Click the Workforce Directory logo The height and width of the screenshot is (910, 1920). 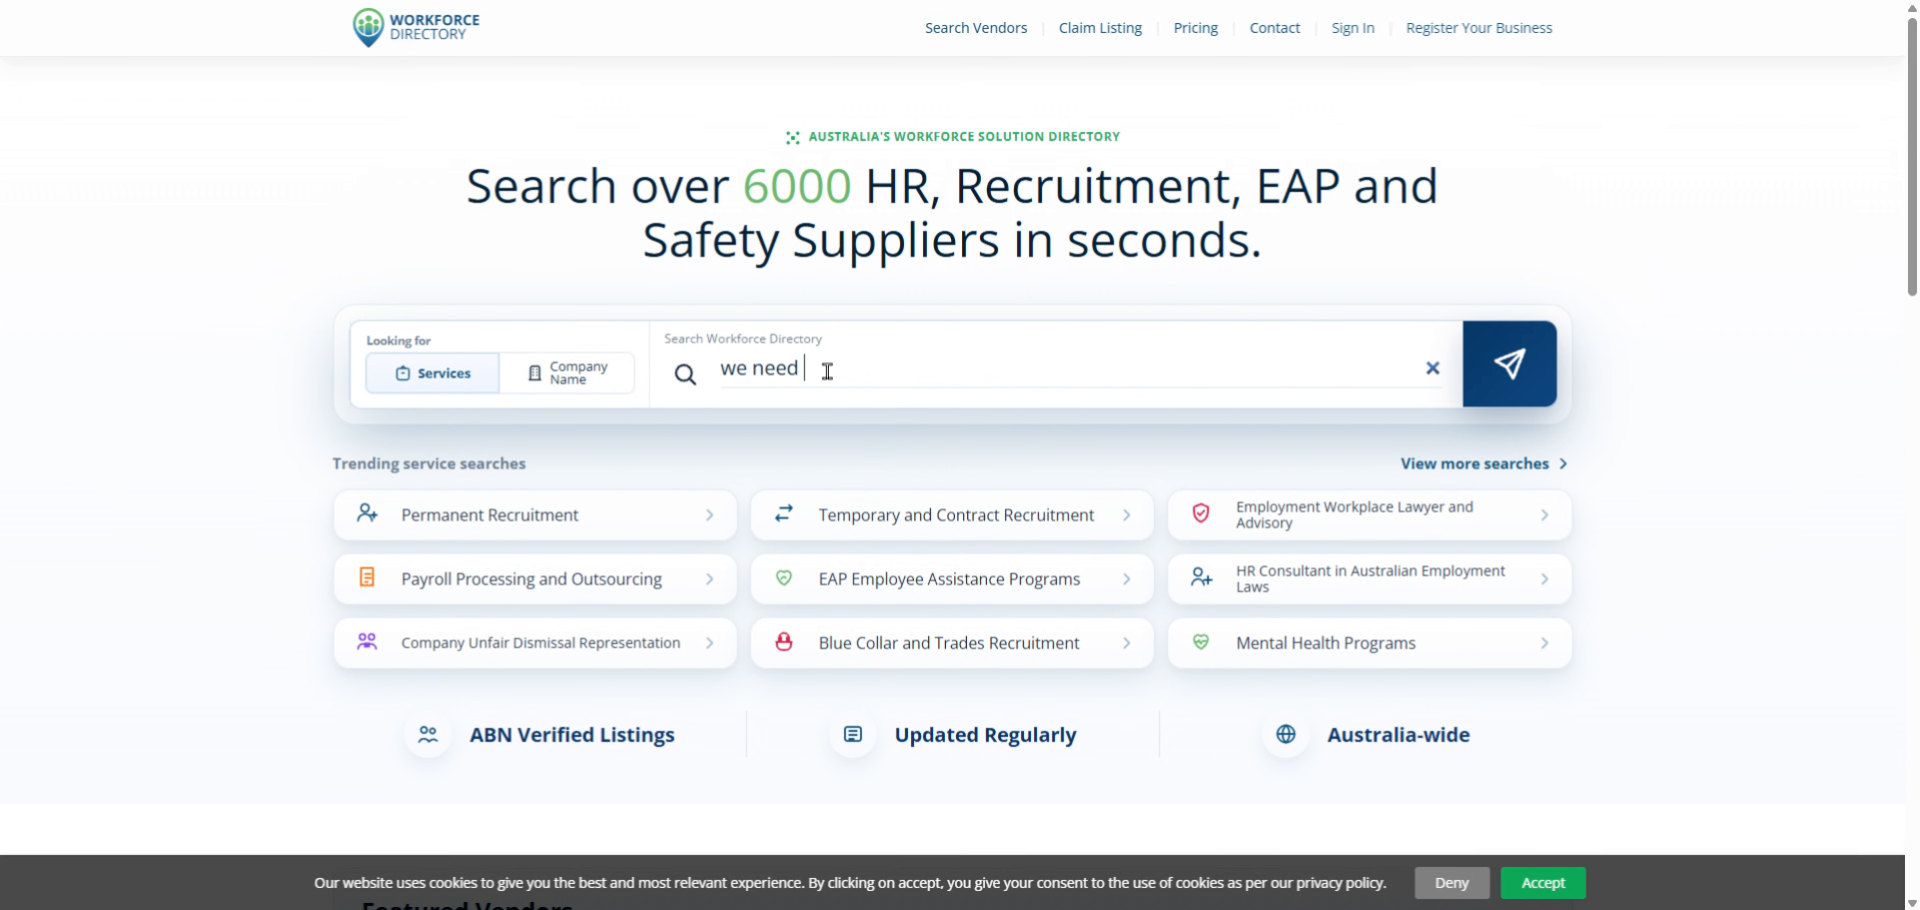coord(416,27)
